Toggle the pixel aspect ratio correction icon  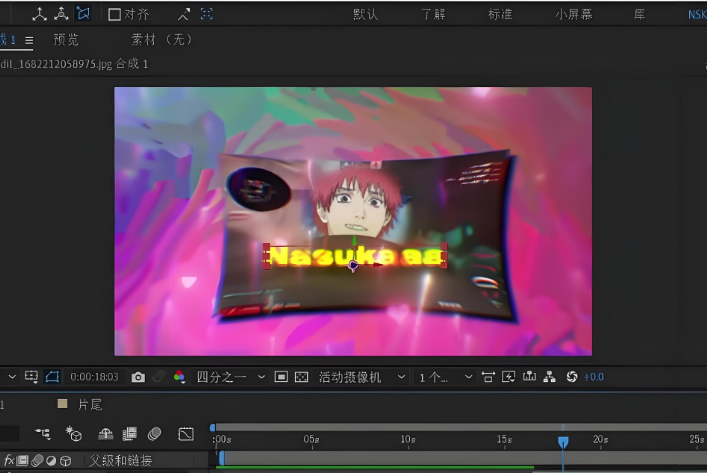(488, 377)
